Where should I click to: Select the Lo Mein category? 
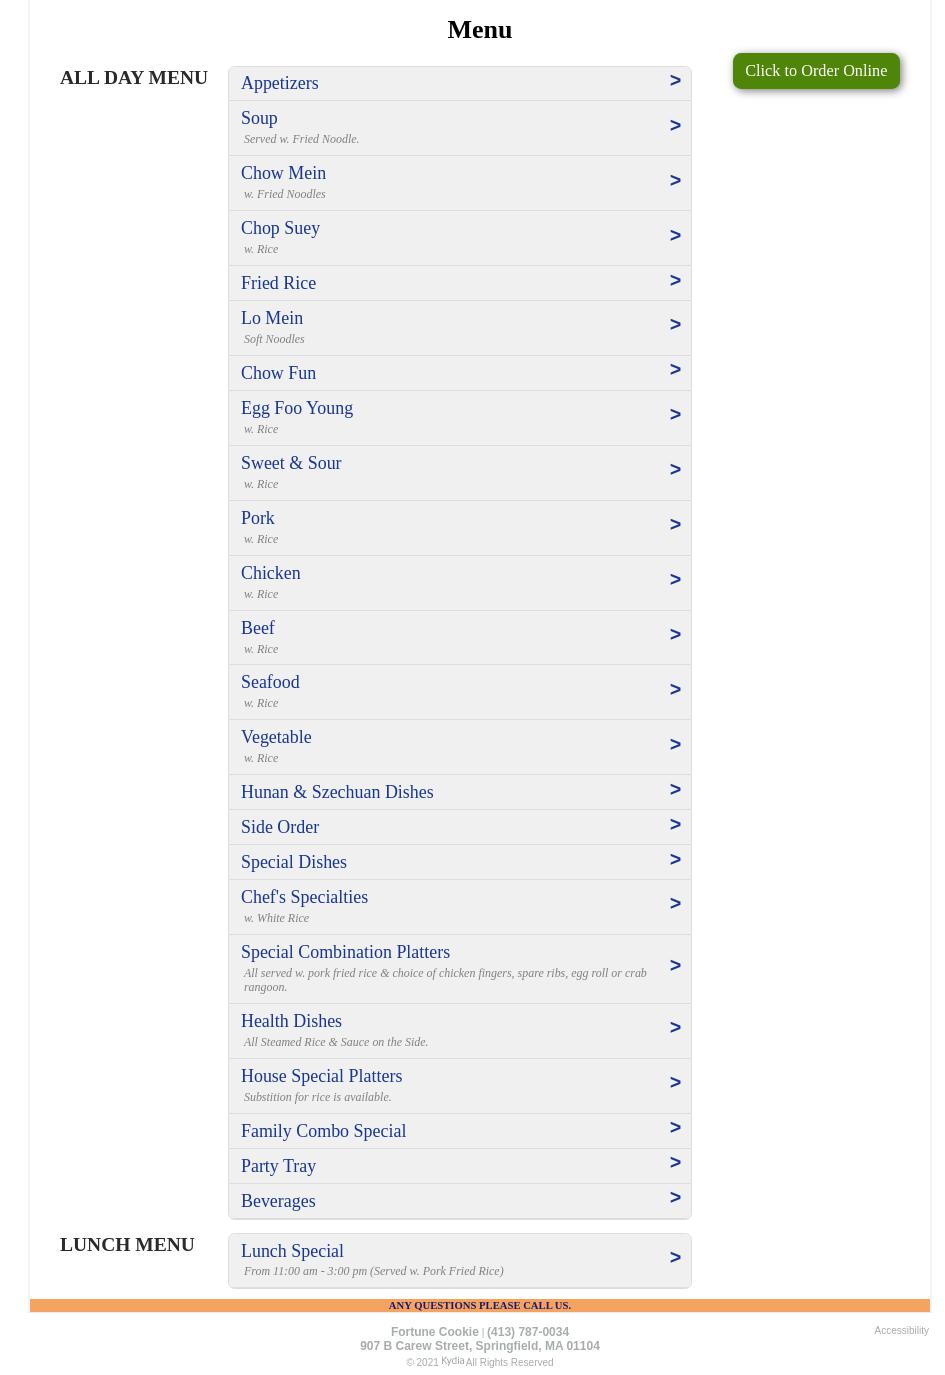tap(272, 318)
